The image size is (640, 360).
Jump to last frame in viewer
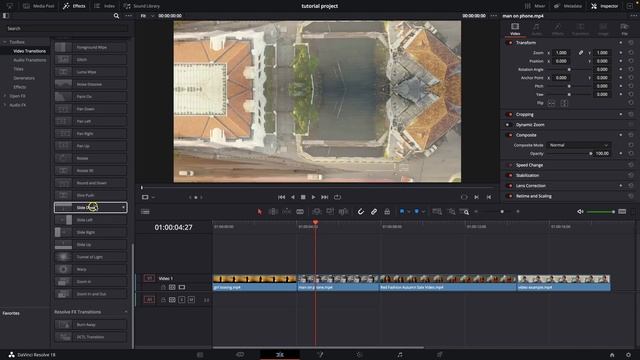pos(324,197)
